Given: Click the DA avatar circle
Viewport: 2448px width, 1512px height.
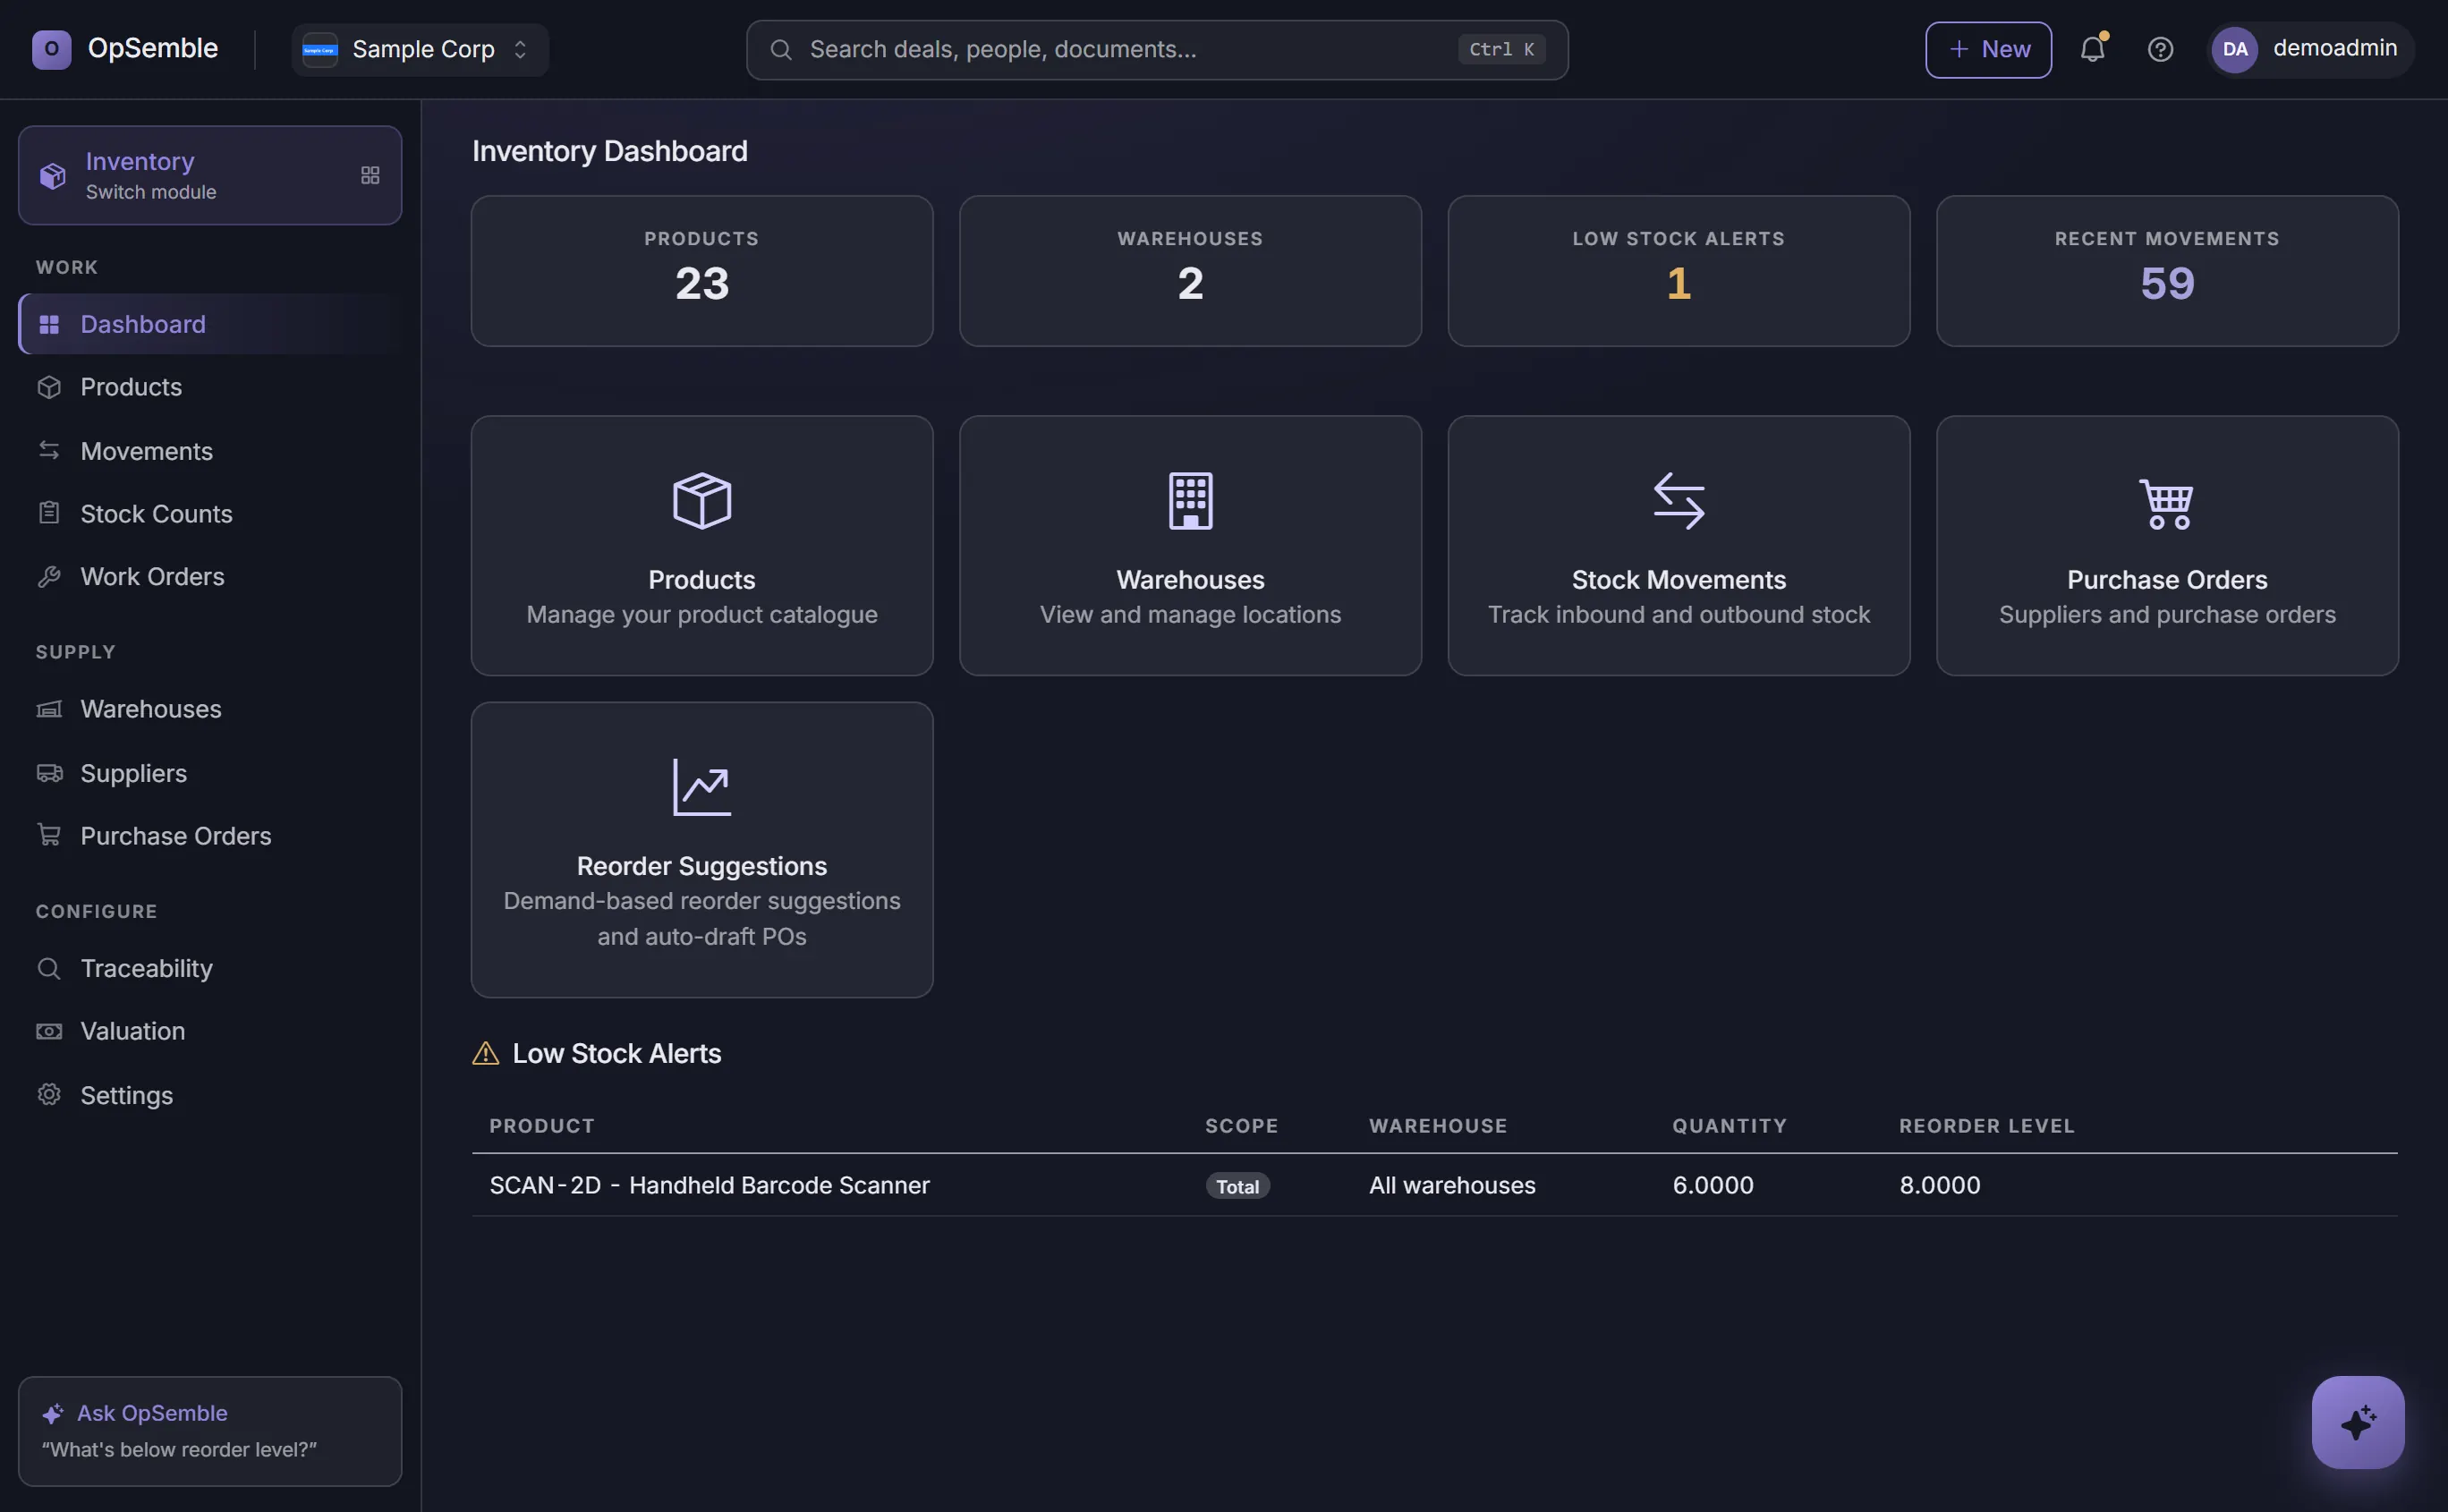Looking at the screenshot, I should (x=2235, y=49).
